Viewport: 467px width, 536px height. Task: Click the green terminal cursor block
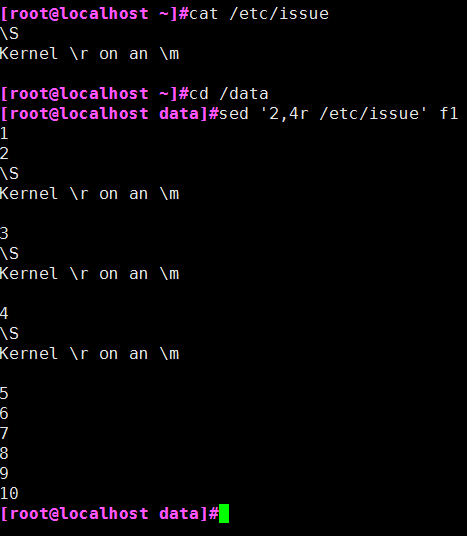(x=224, y=513)
